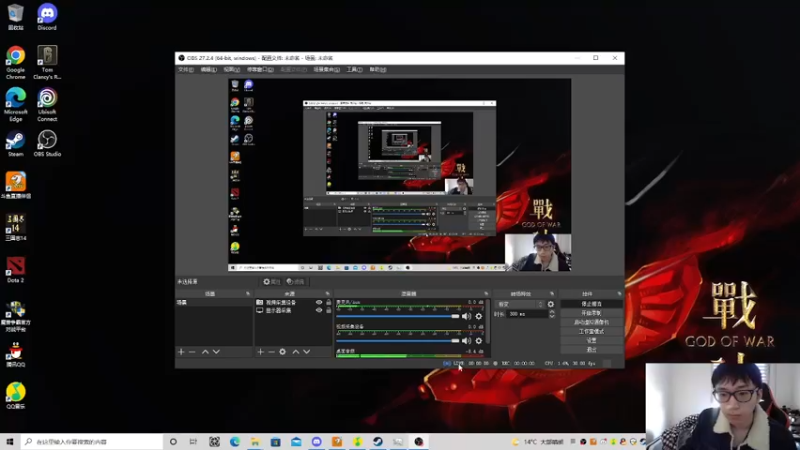
Task: Toggle visibility of video capture device source
Action: pos(319,302)
